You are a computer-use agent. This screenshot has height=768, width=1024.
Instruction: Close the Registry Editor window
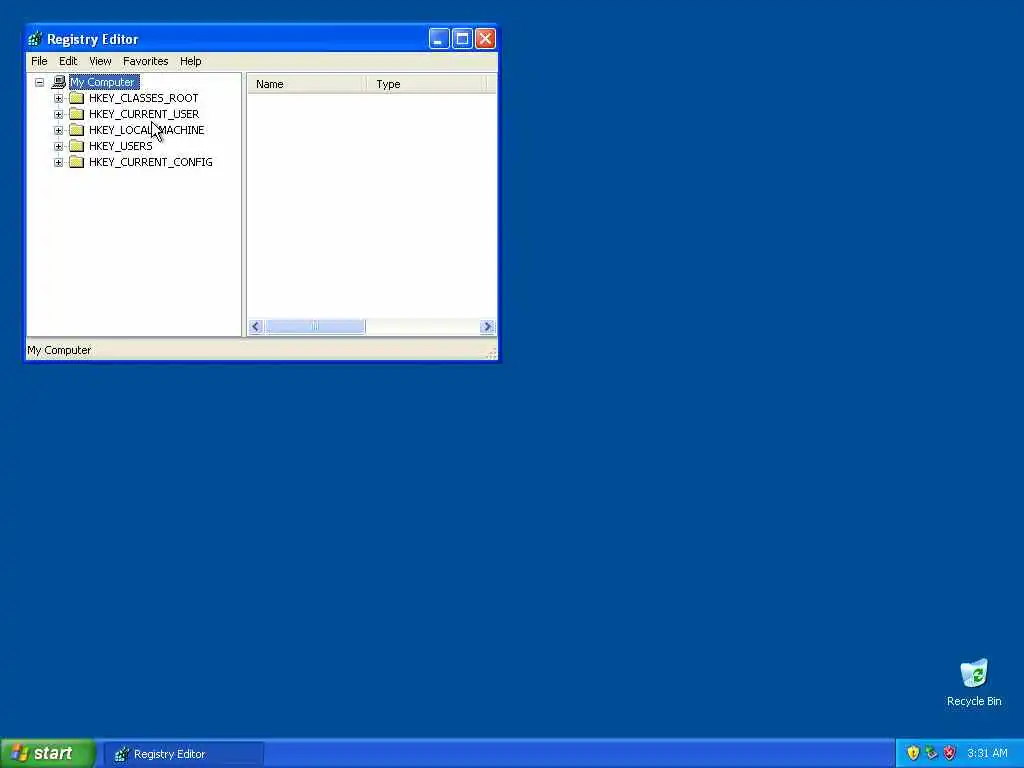click(x=485, y=39)
